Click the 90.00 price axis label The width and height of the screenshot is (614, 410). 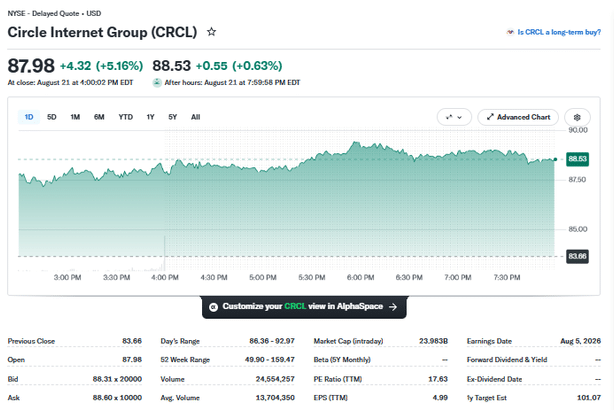click(x=578, y=130)
